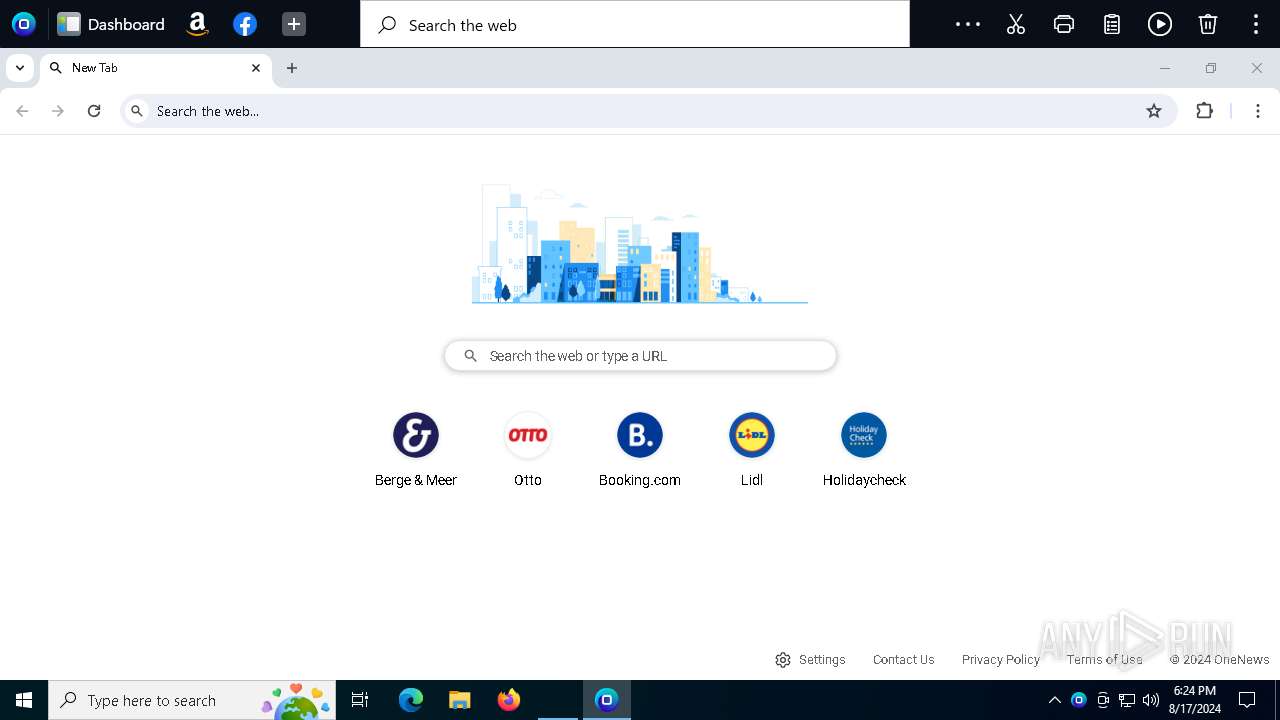Click the taskbar Type here to search box
Screen dimensions: 1280x720
click(192, 700)
